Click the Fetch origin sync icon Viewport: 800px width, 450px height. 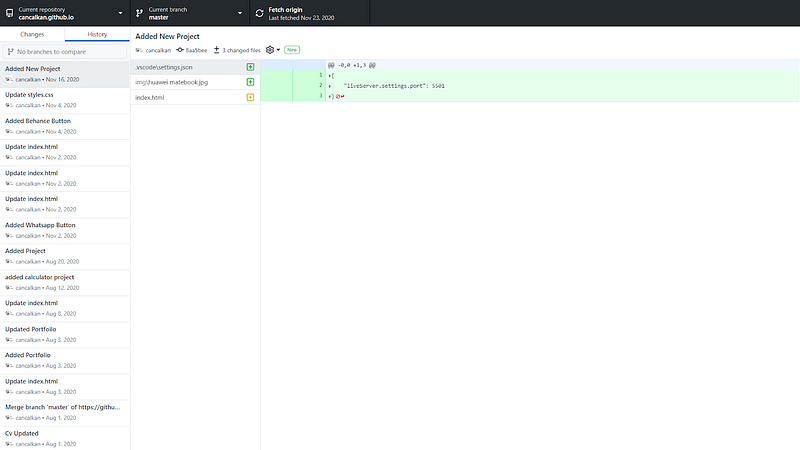[x=259, y=13]
